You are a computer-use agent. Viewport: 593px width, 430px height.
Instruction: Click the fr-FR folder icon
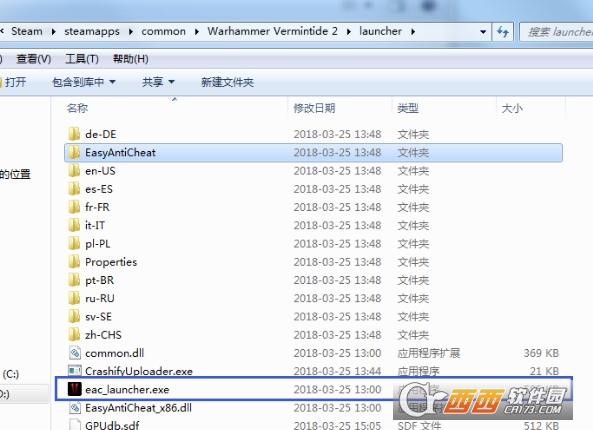[x=74, y=207]
